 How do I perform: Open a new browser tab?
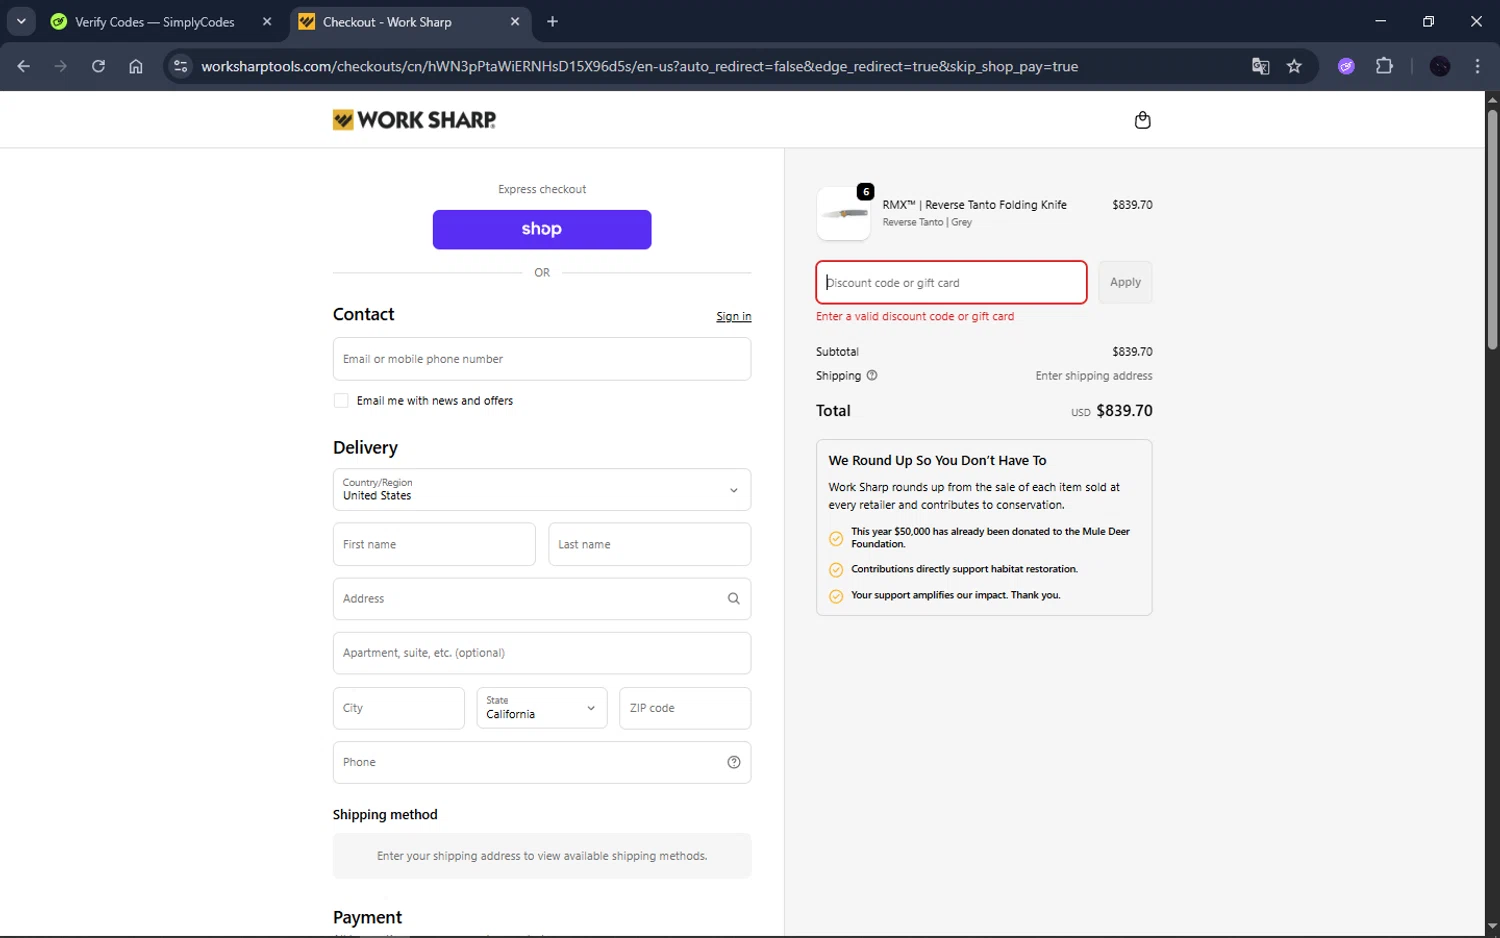click(552, 21)
